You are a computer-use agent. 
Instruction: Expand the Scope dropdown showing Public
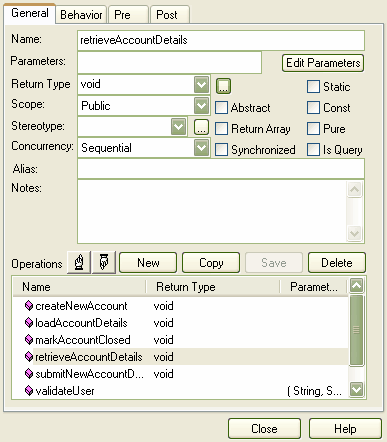pos(201,106)
